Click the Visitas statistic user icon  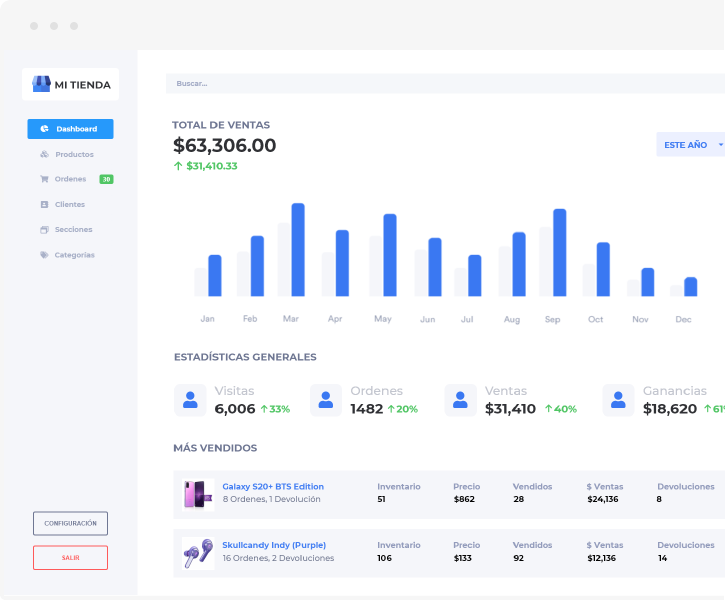[190, 400]
